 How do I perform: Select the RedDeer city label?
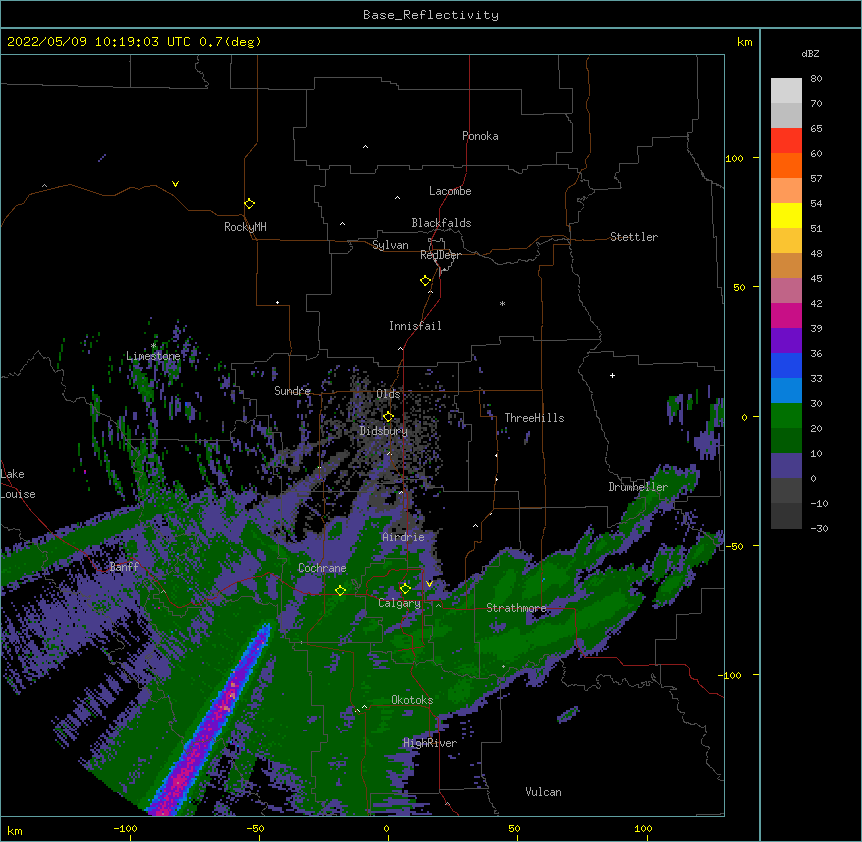440,255
